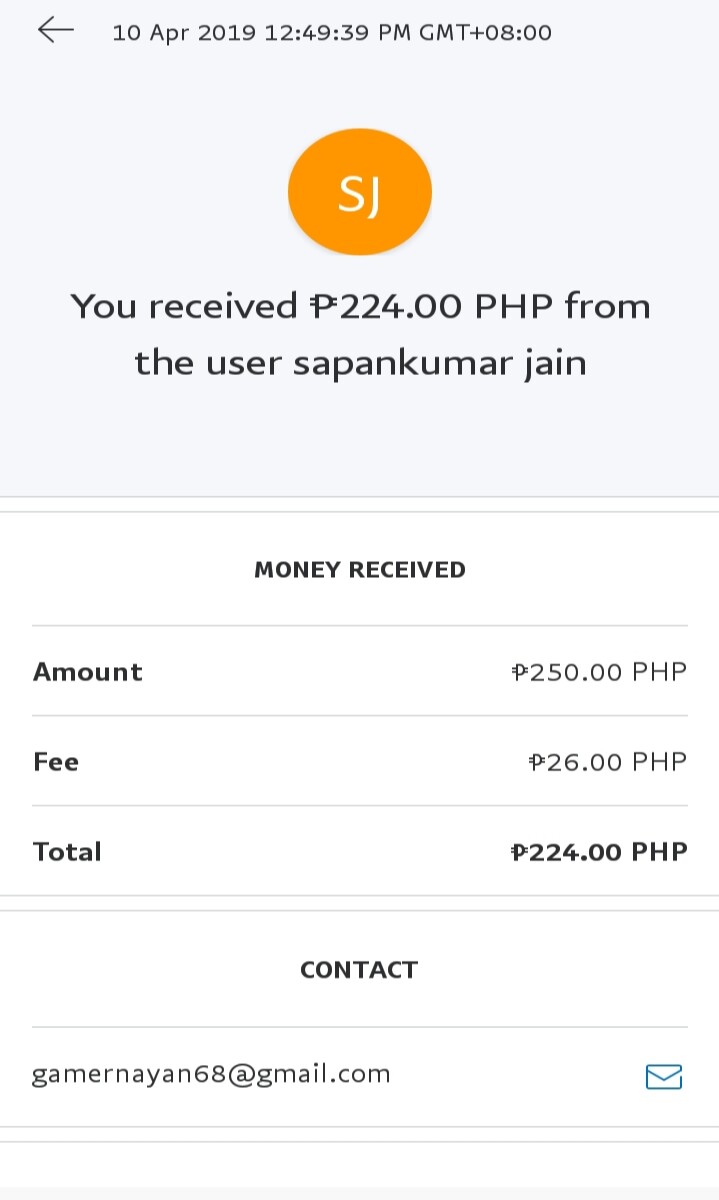Screen dimensions: 719x1200
Task: Tap the transaction timestamp at top
Action: (x=332, y=33)
